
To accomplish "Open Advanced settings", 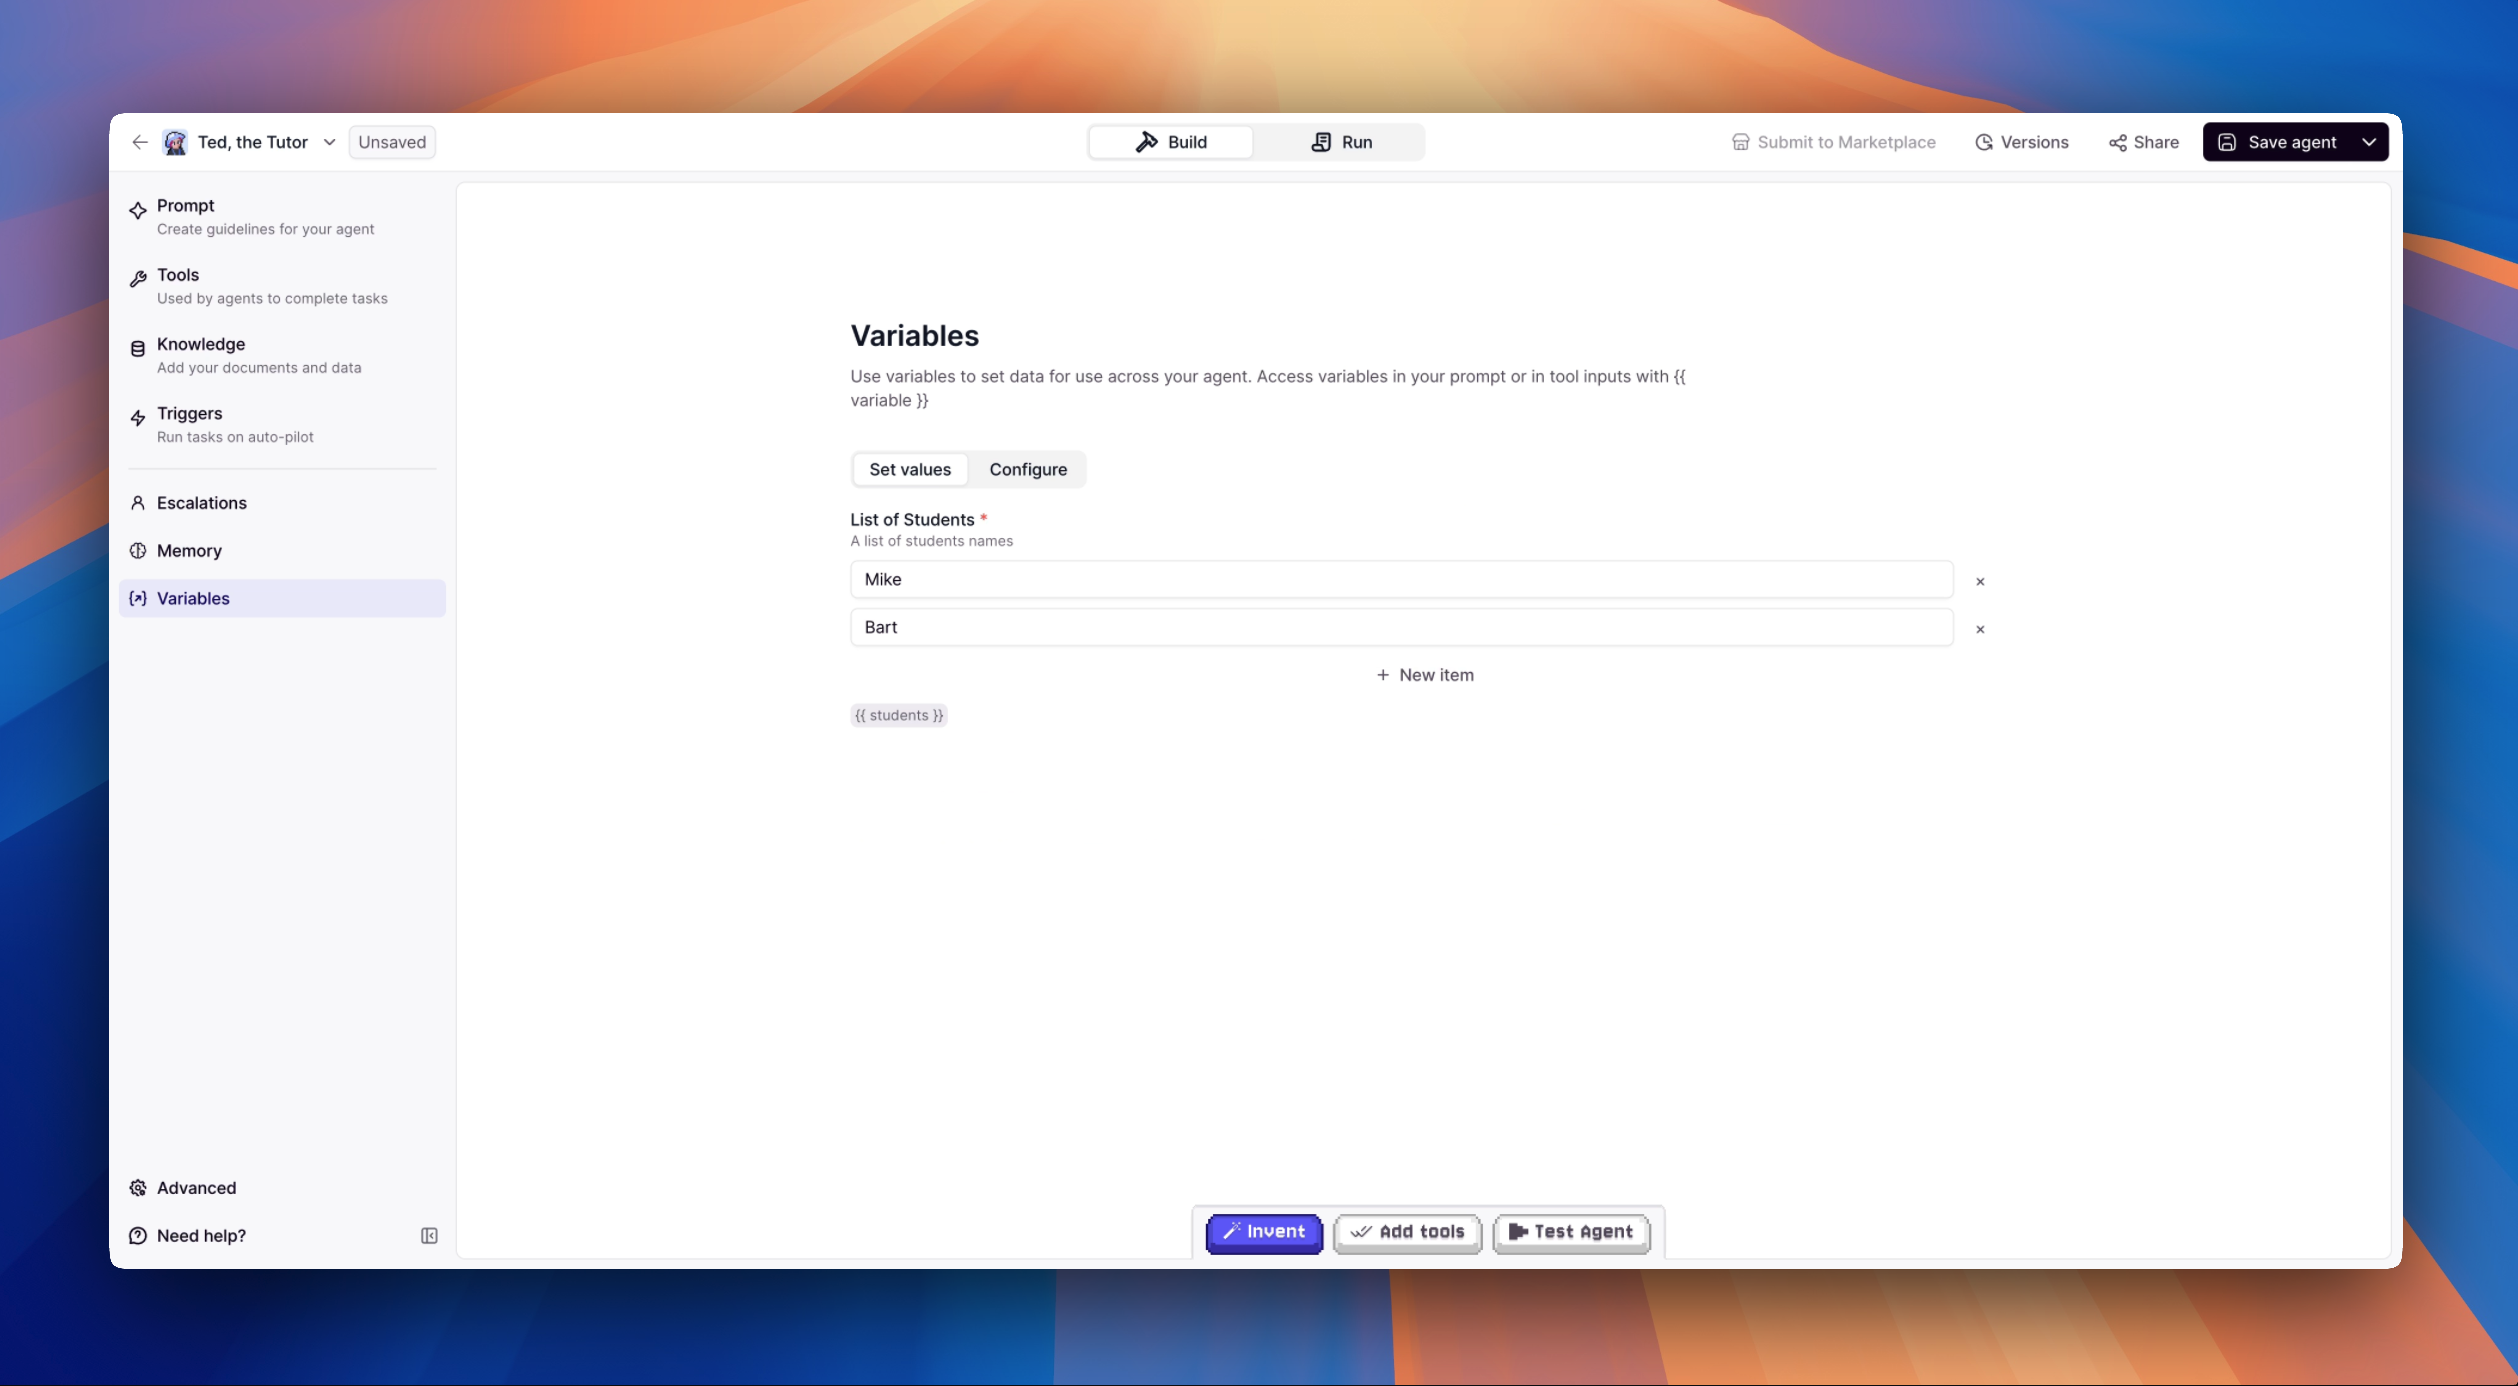I will point(196,1188).
